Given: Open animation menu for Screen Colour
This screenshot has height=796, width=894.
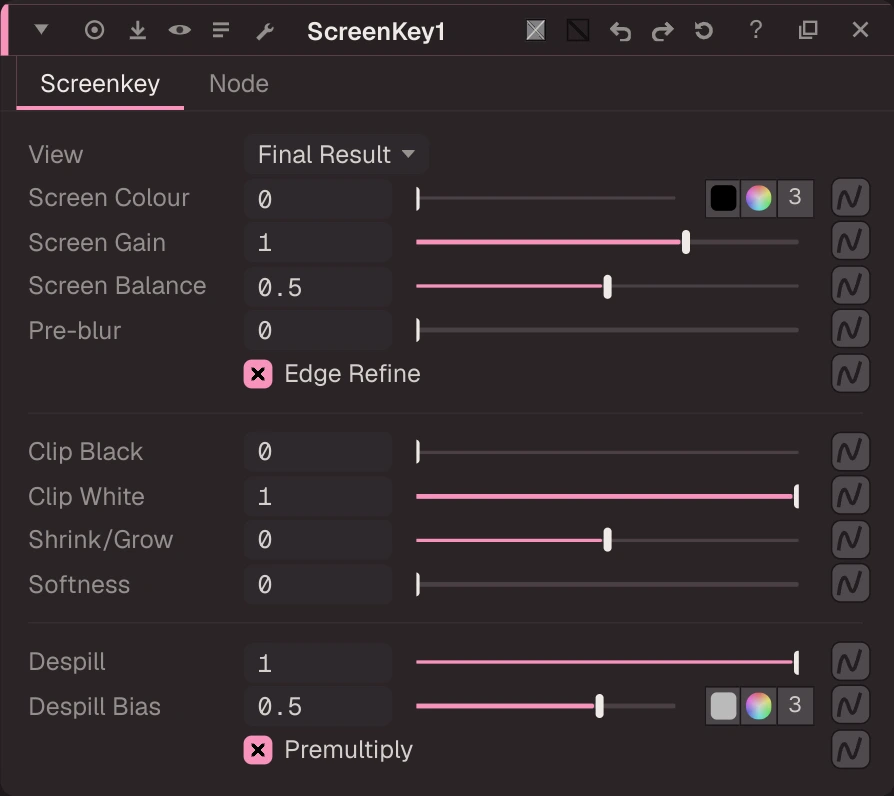Looking at the screenshot, I should 850,198.
